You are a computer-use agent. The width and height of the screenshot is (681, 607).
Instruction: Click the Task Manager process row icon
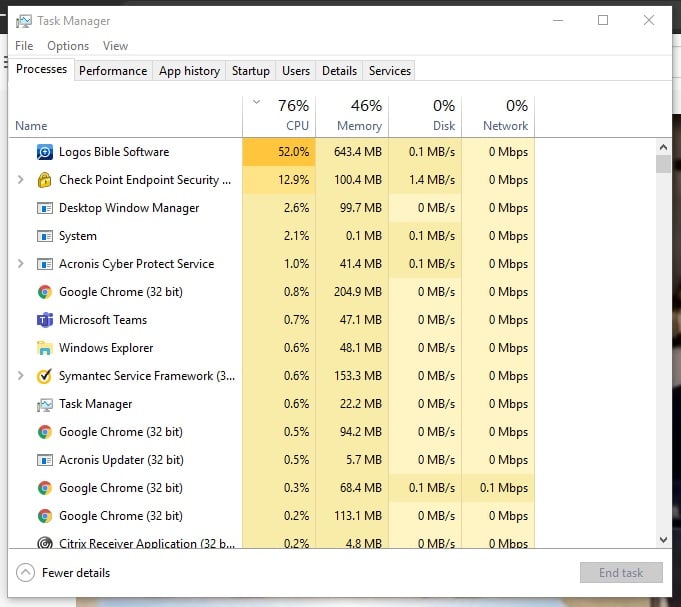click(x=45, y=404)
